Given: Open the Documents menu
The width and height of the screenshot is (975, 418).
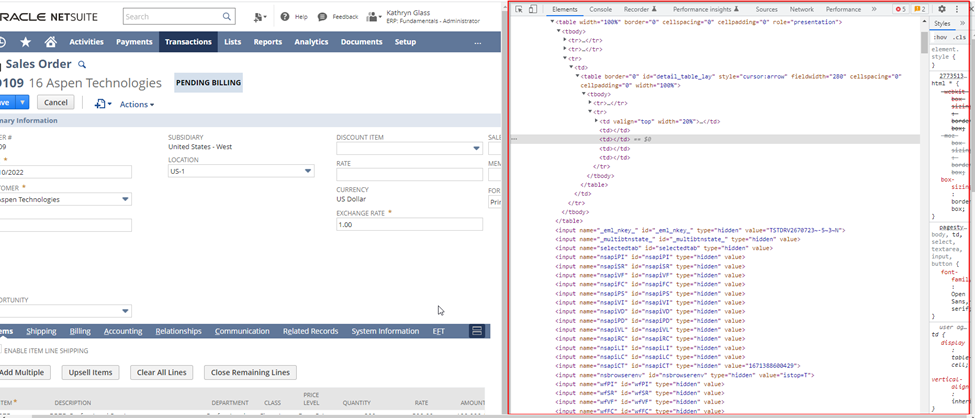Looking at the screenshot, I should click(x=361, y=42).
